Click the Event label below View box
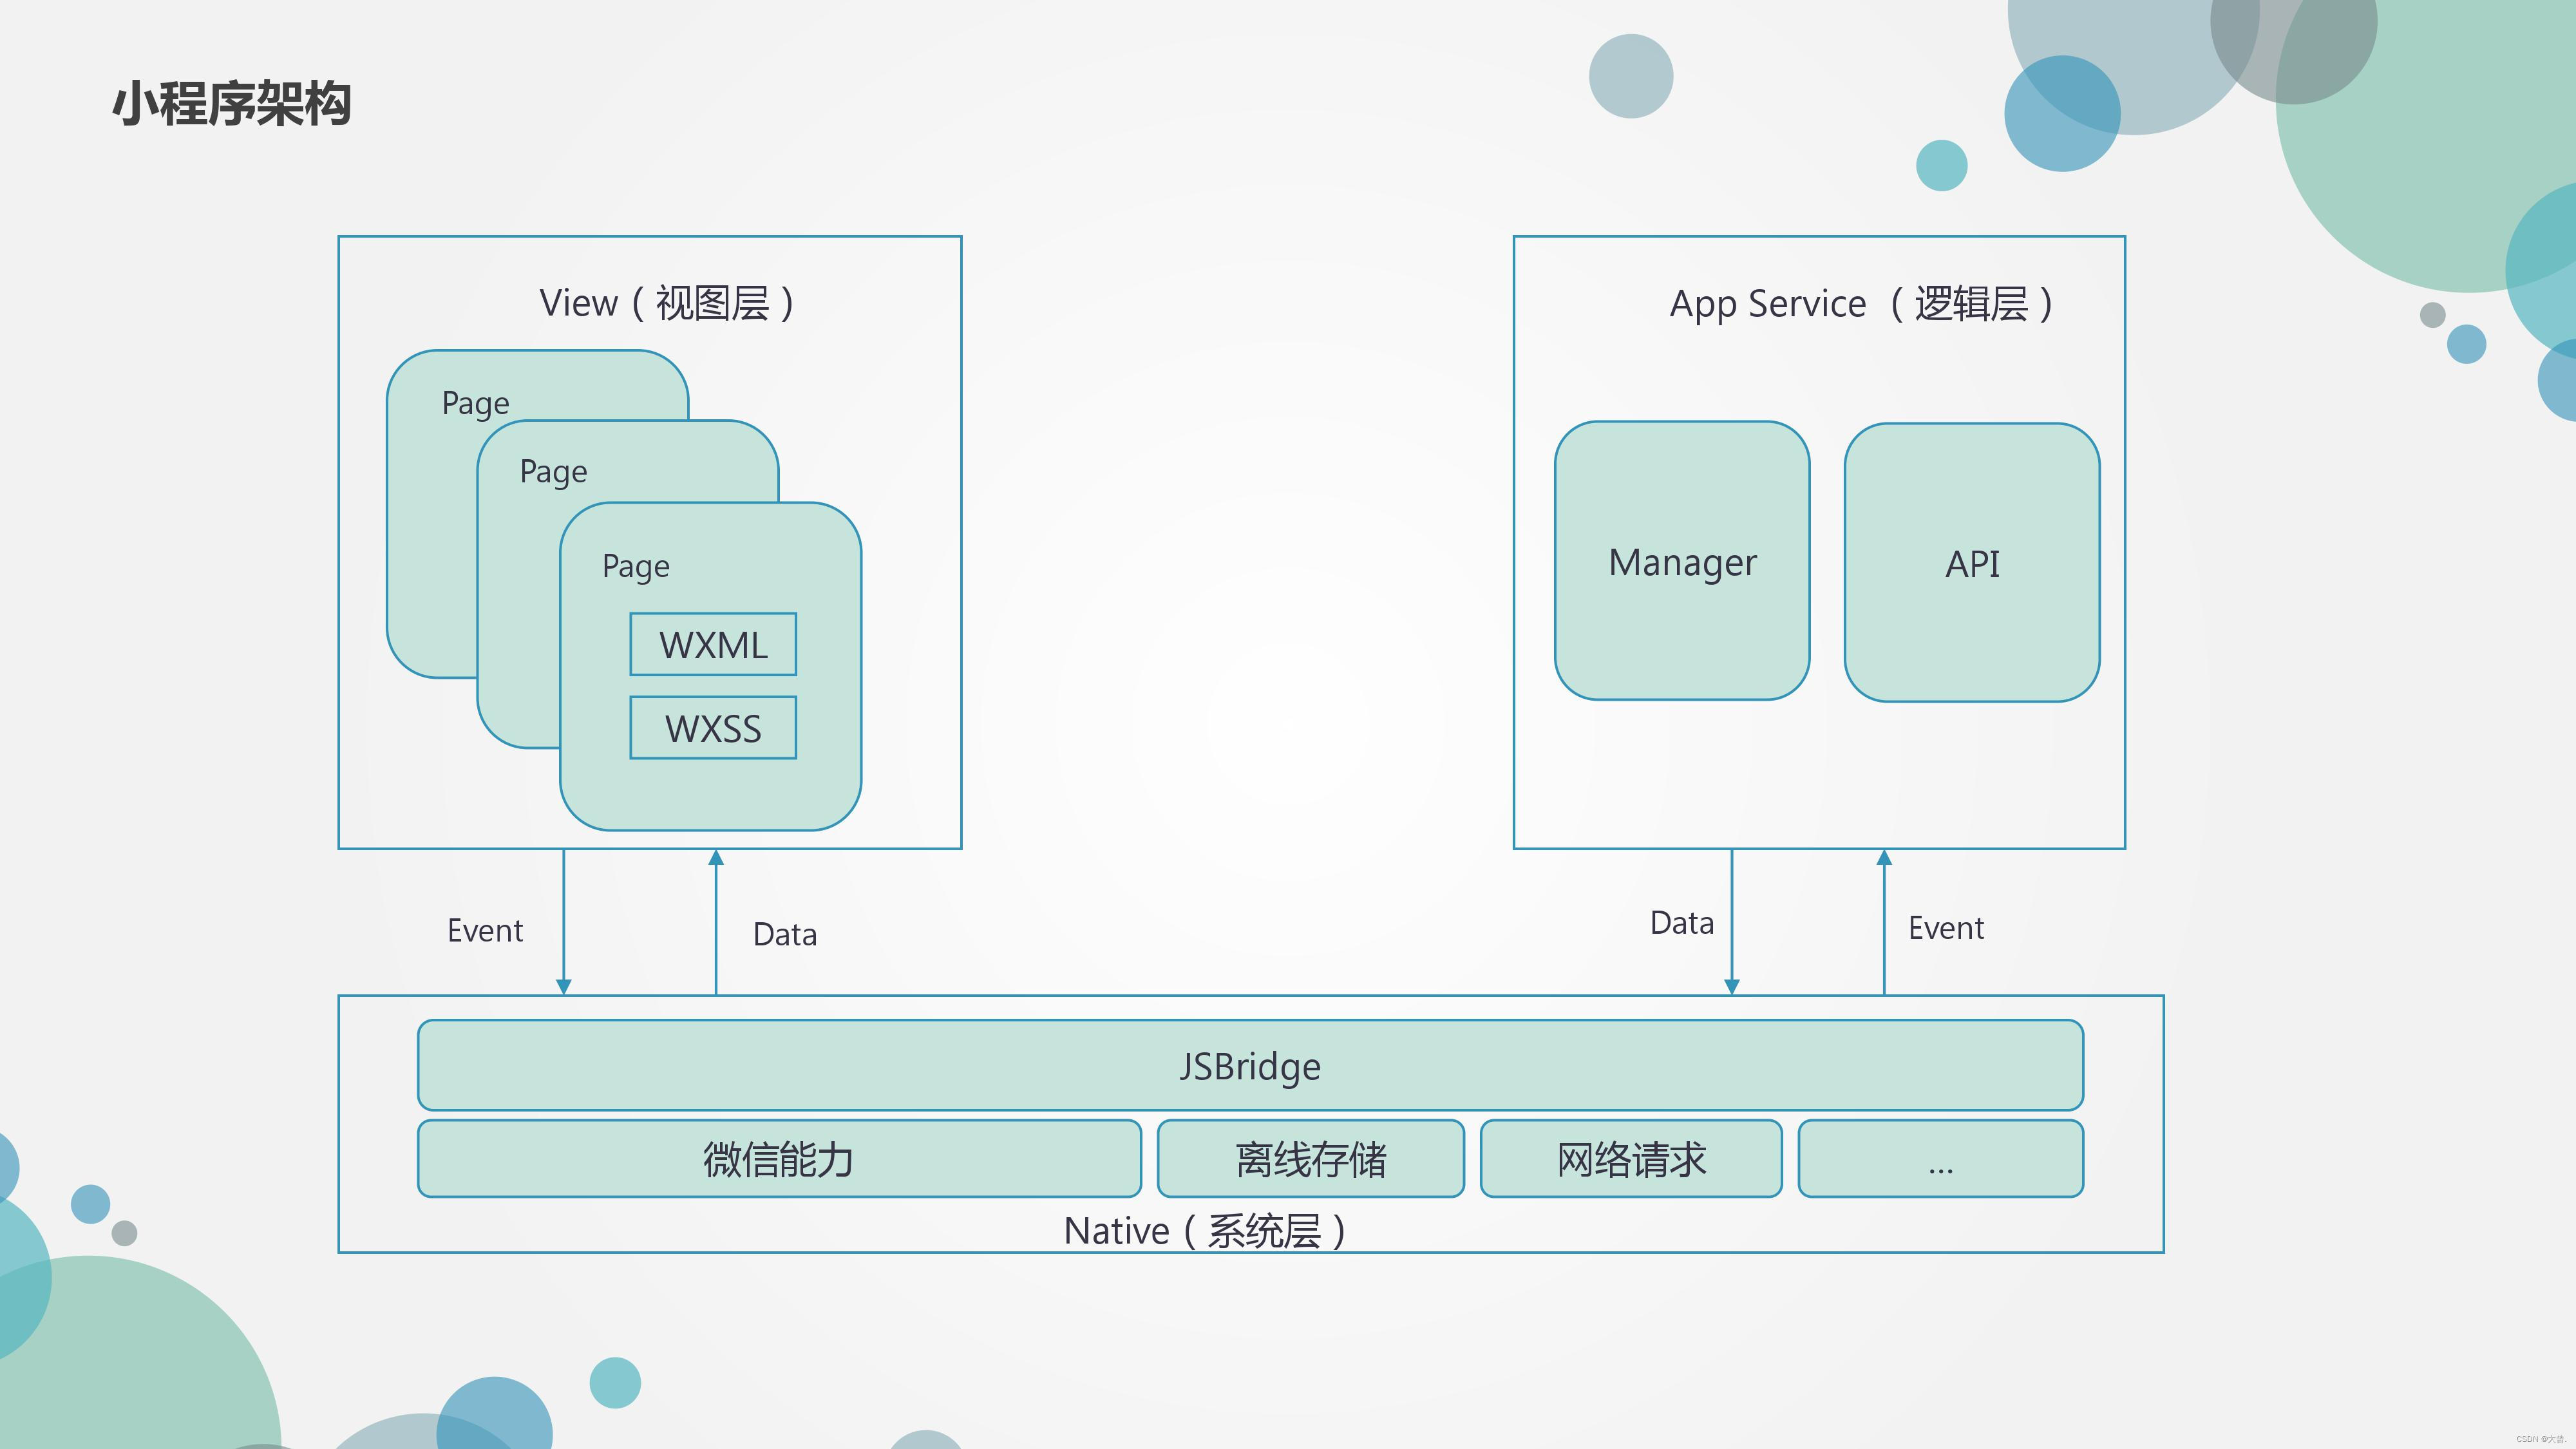 [x=485, y=931]
